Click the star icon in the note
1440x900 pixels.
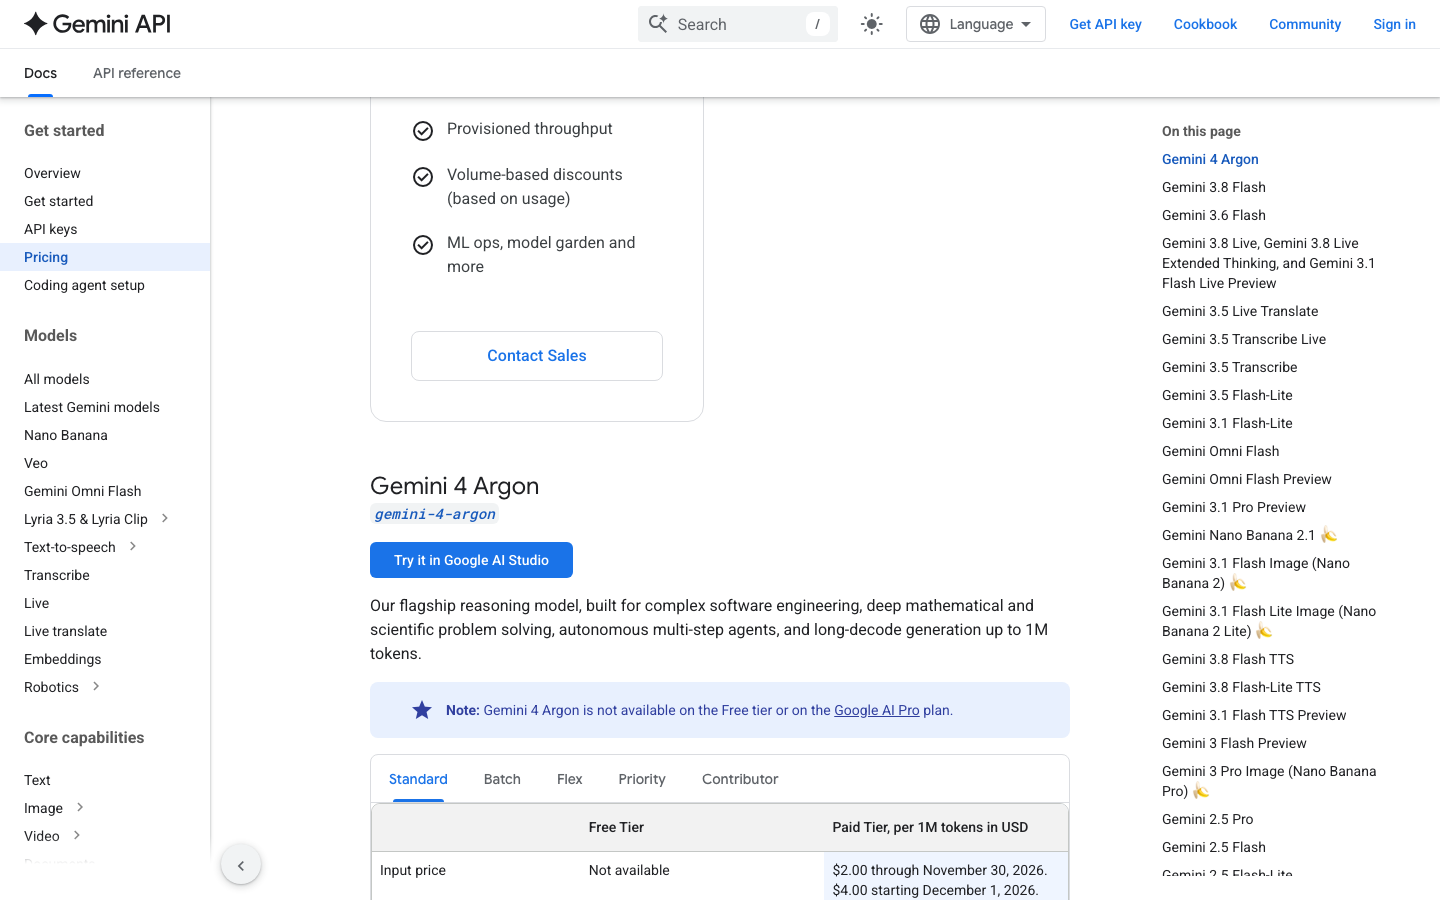coord(422,710)
